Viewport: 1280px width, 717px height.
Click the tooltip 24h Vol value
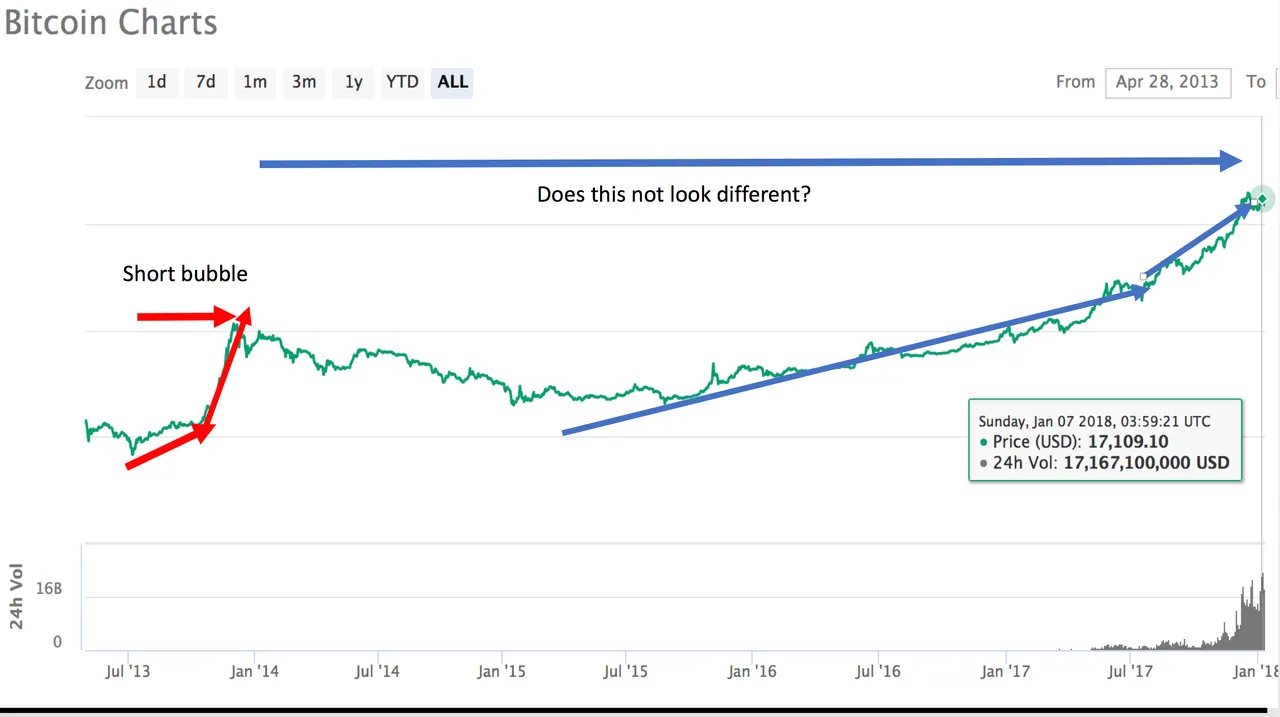tap(1146, 463)
